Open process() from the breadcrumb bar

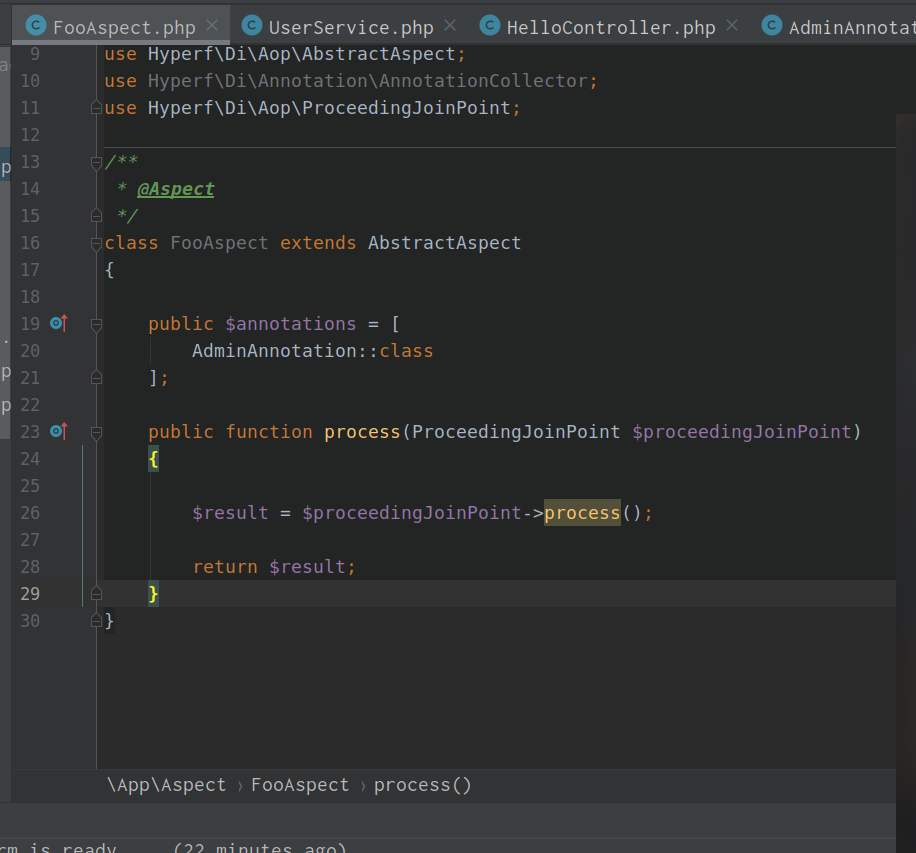click(422, 785)
